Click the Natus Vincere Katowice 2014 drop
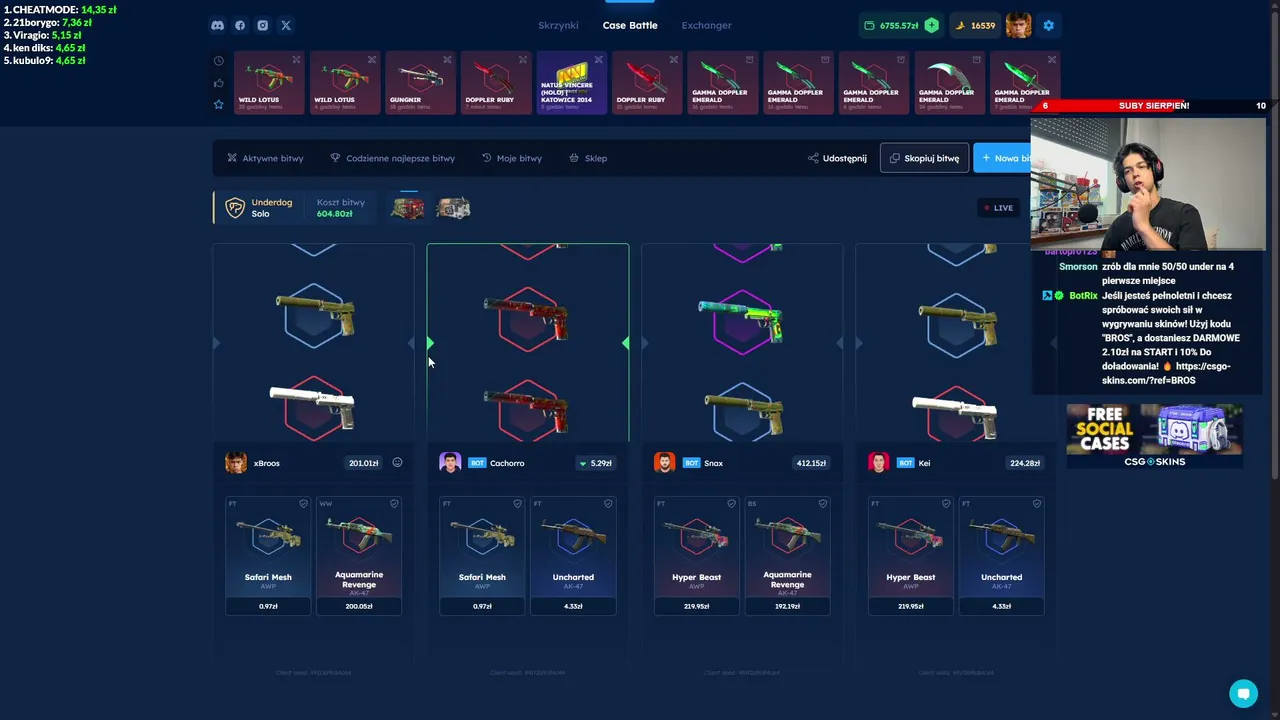This screenshot has height=720, width=1280. click(571, 83)
